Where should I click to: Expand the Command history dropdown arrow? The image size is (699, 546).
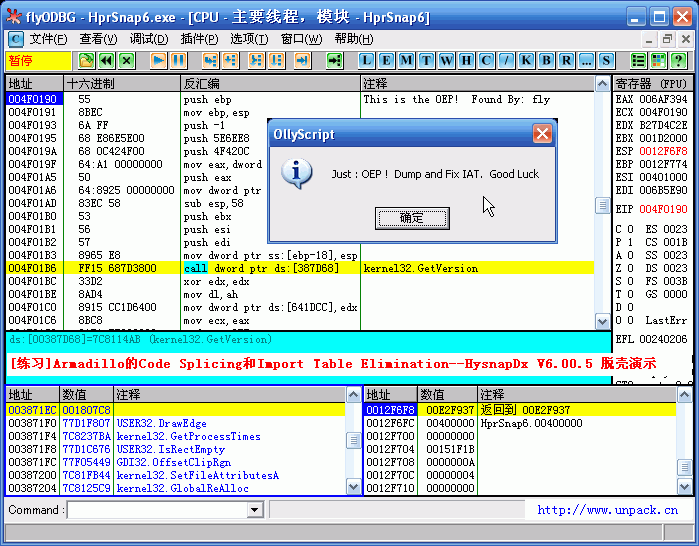255,510
